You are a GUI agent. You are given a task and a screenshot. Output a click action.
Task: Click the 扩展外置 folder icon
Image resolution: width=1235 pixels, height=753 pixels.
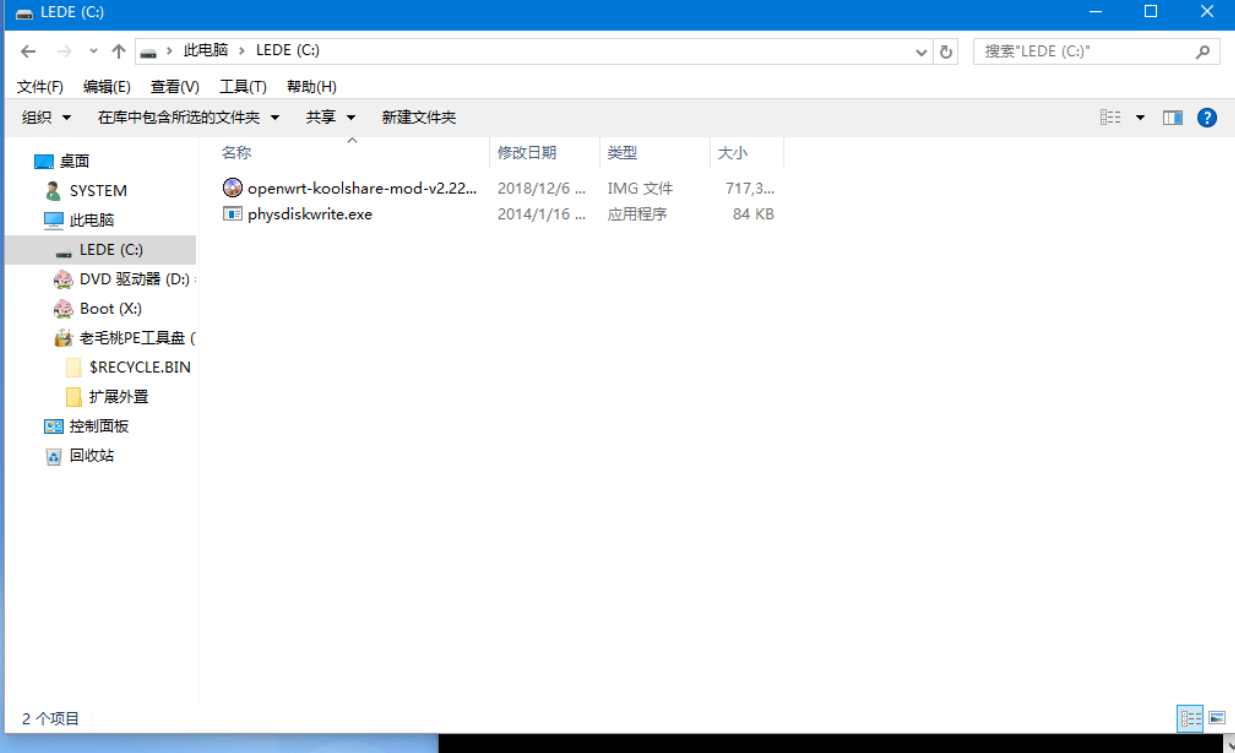pyautogui.click(x=74, y=397)
